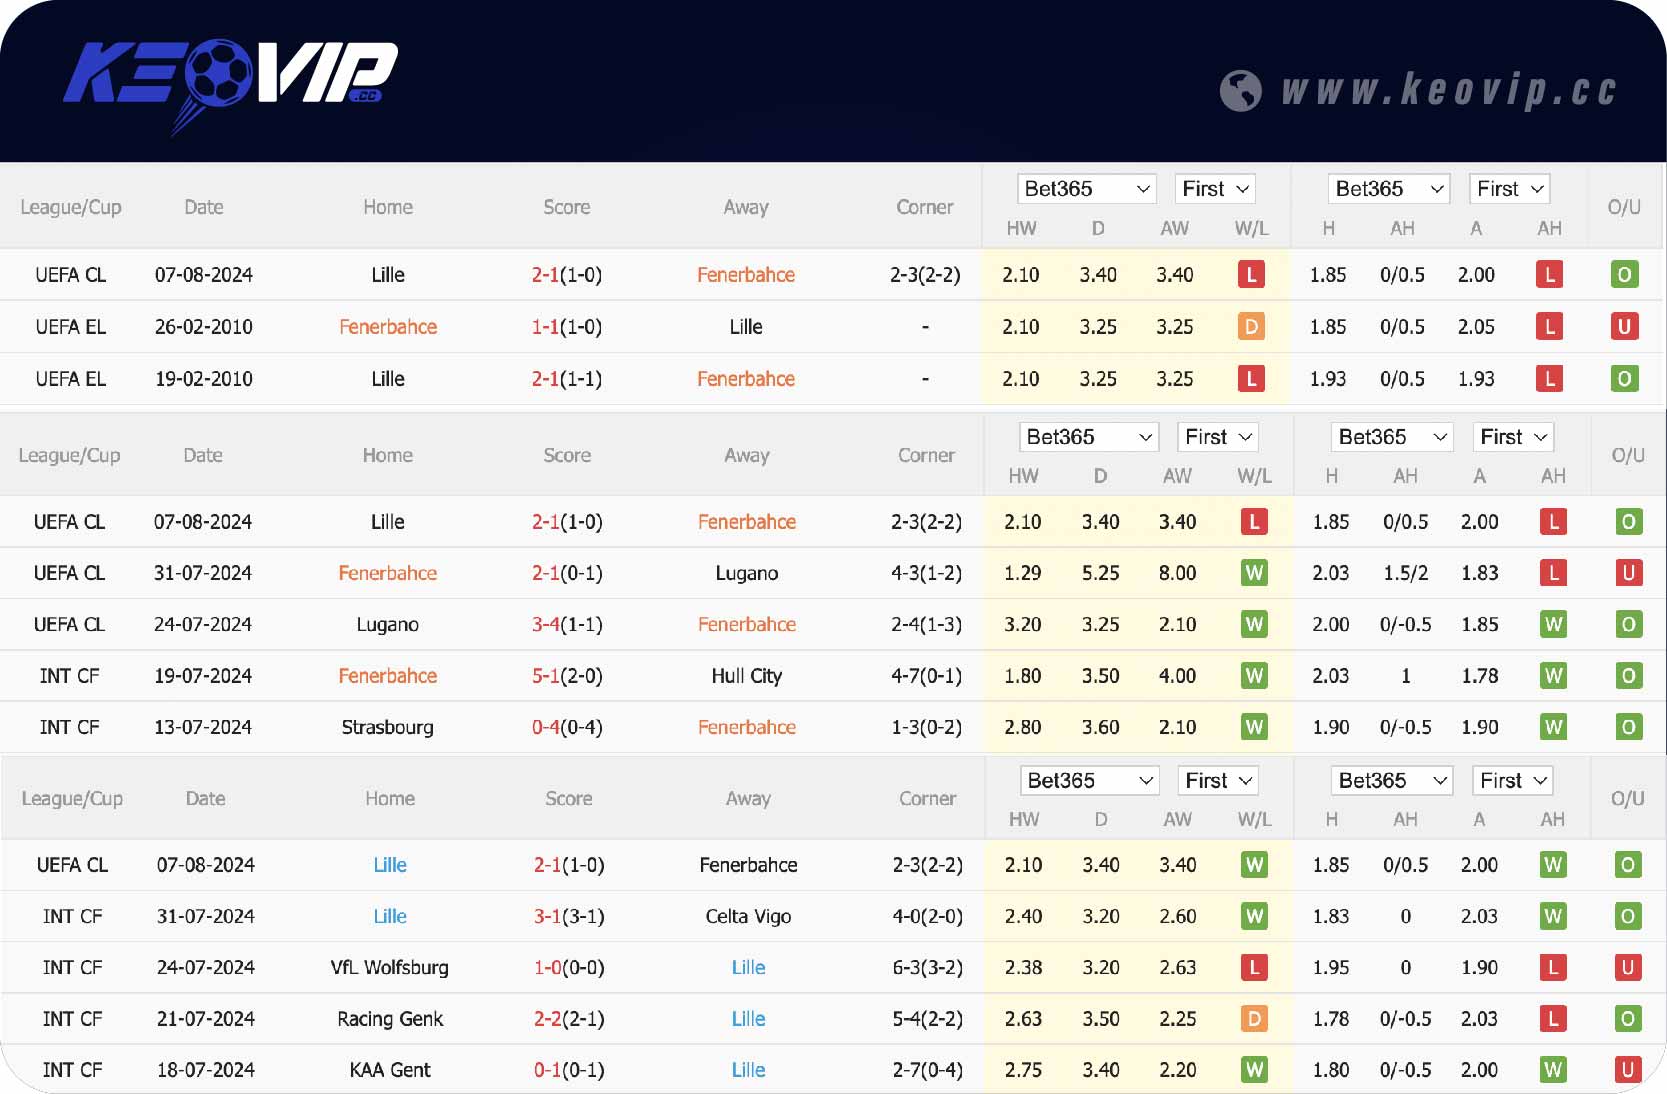The height and width of the screenshot is (1094, 1667).
Task: Click green O/U badge in Celta Vigo row
Action: pyautogui.click(x=1627, y=916)
